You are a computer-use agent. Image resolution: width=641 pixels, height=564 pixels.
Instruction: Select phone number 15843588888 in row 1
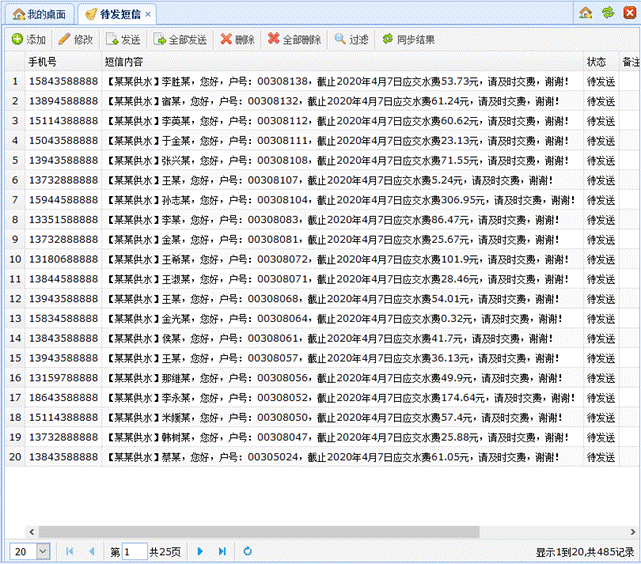63,81
